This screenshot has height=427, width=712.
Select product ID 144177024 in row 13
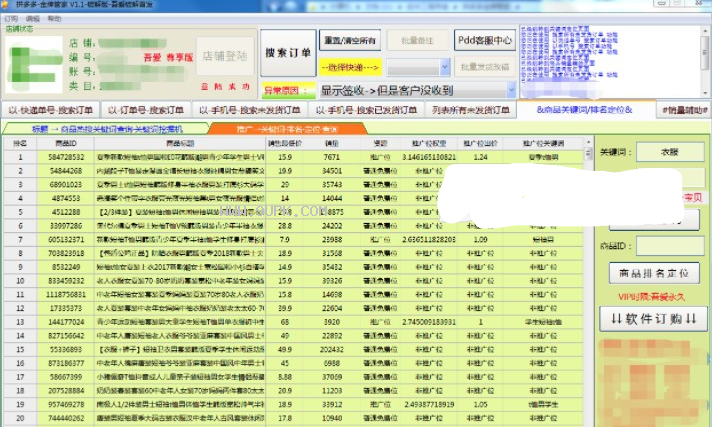66,322
